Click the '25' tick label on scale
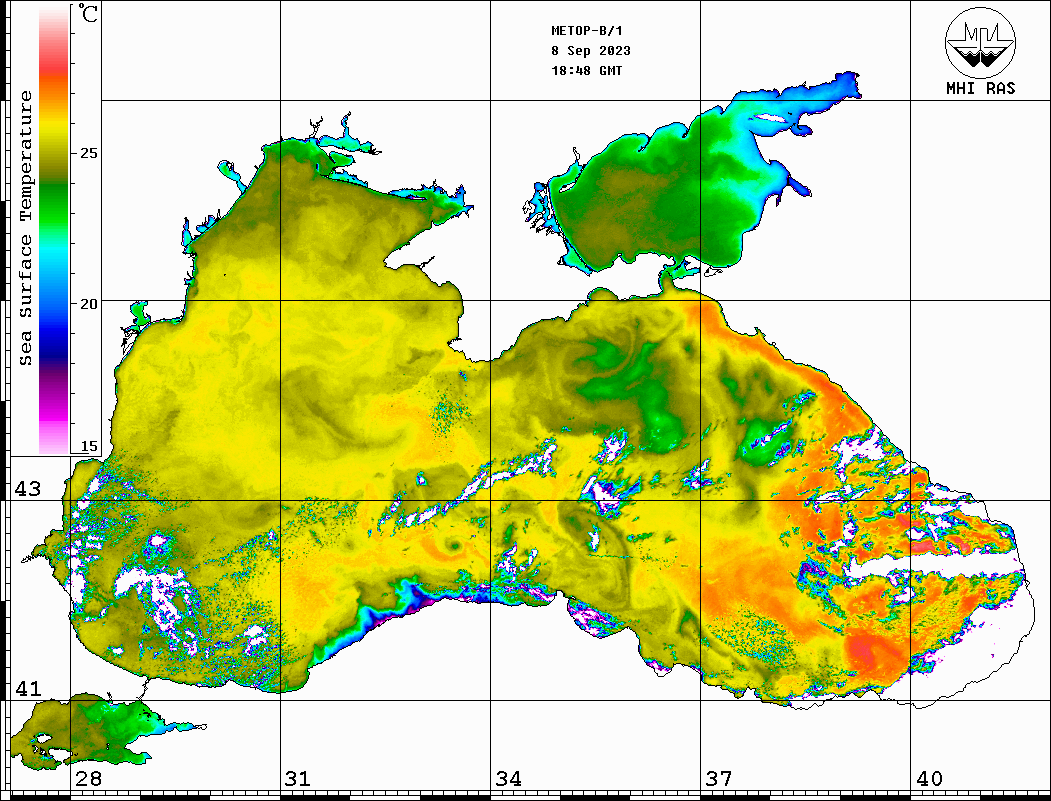Screen dimensions: 1051x801 click(x=88, y=153)
